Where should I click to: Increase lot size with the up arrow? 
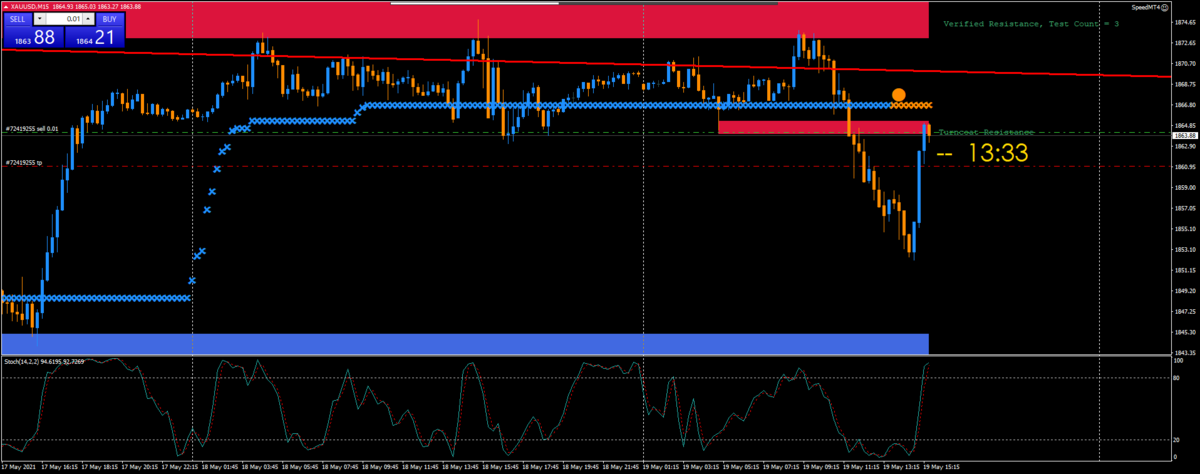pyautogui.click(x=87, y=19)
